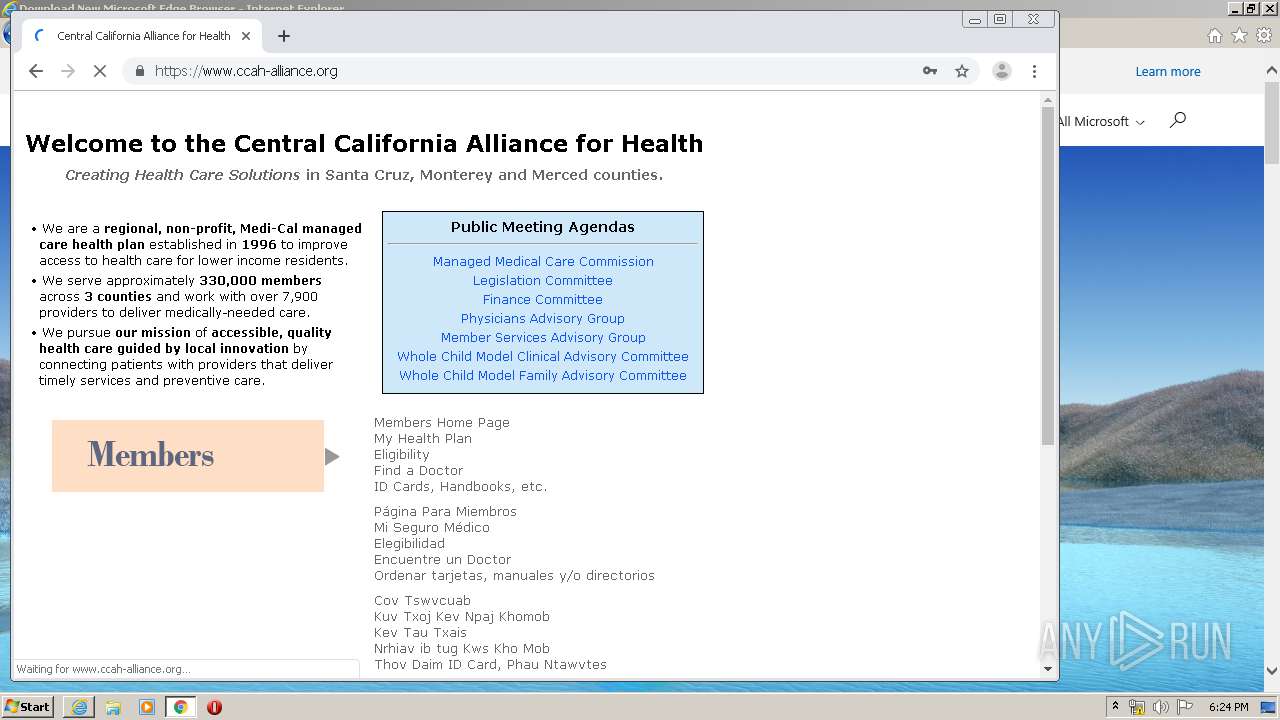Open ID Cards, Handbooks, etc. link

coord(461,487)
